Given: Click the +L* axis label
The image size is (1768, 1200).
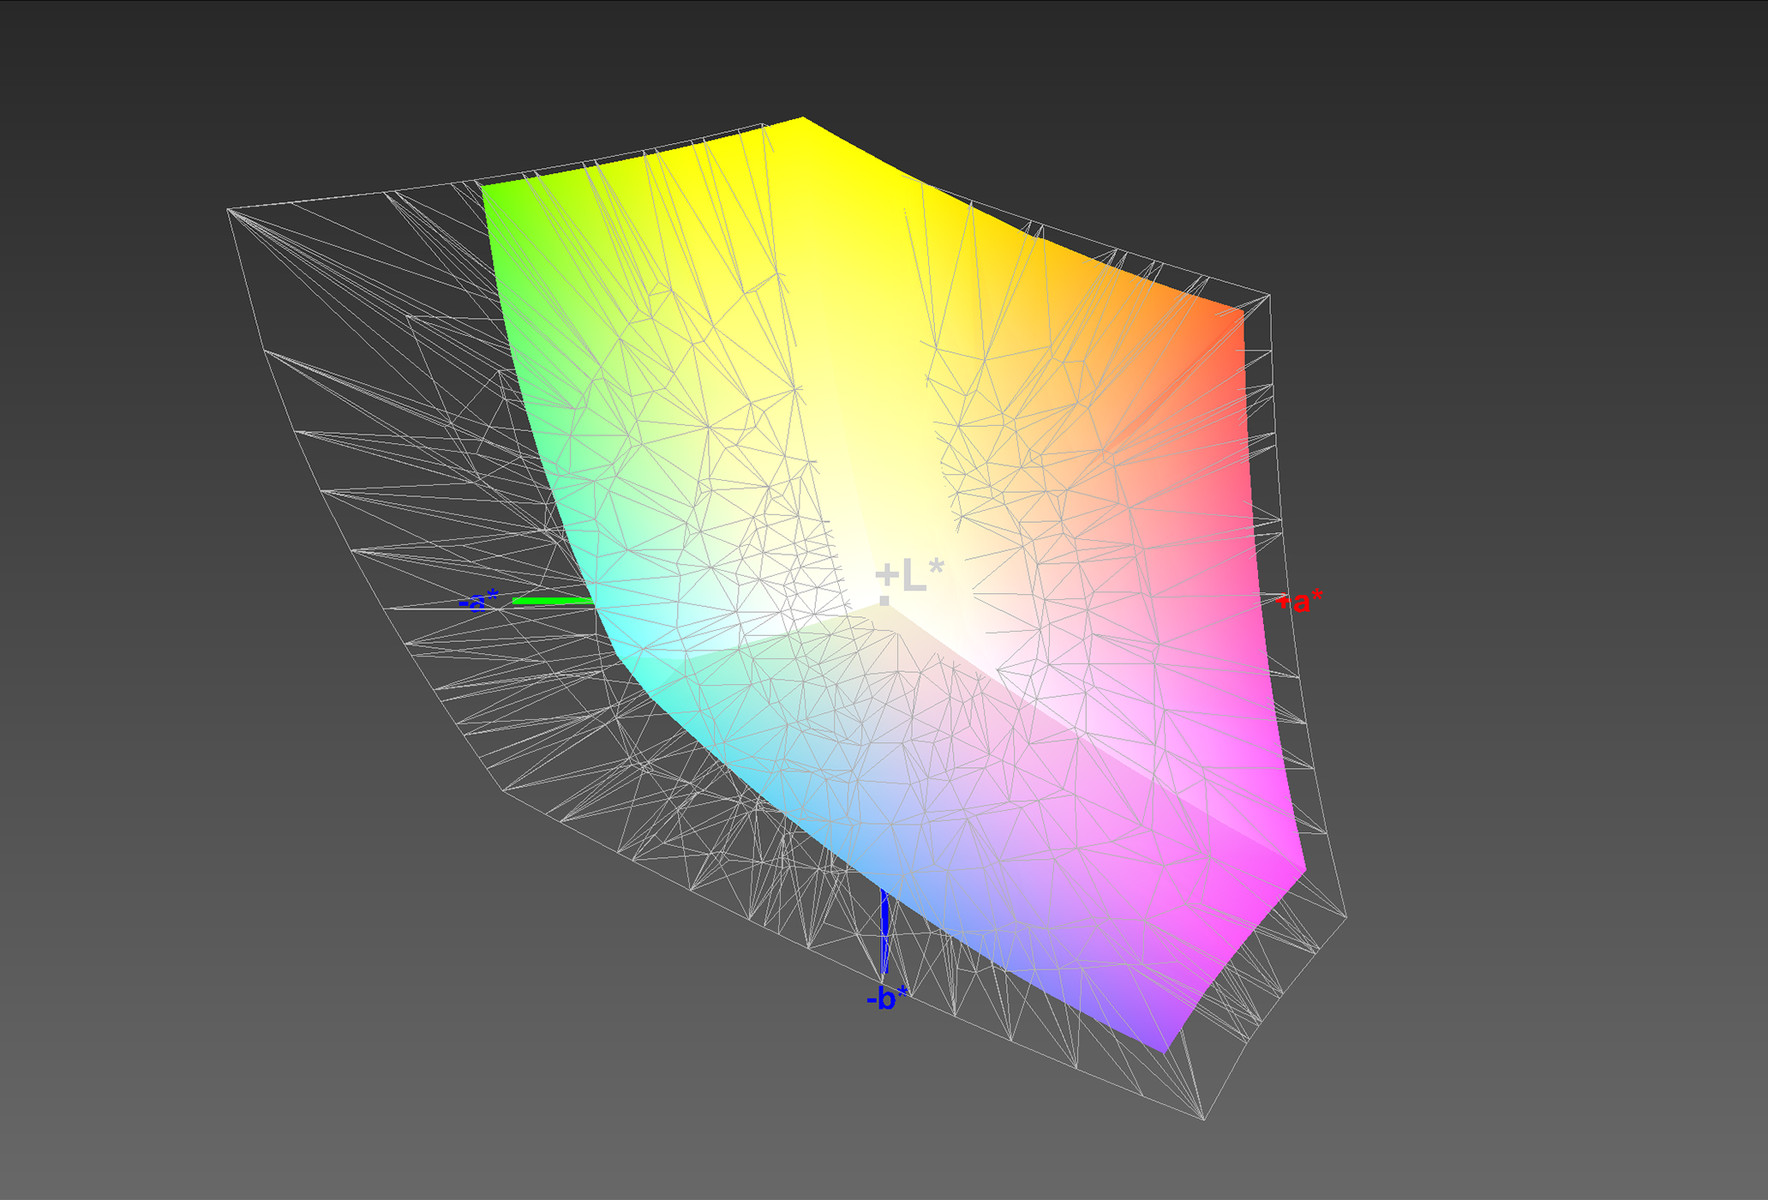Looking at the screenshot, I should point(910,575).
